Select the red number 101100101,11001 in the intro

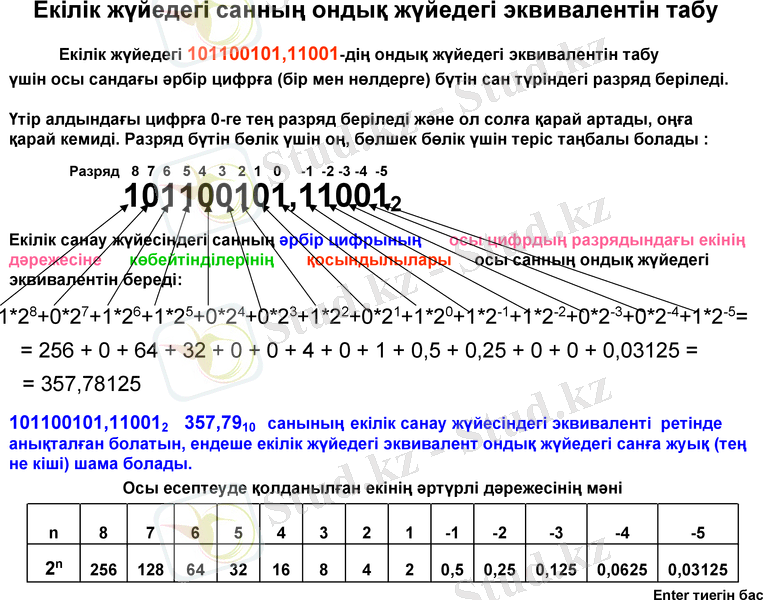point(263,54)
